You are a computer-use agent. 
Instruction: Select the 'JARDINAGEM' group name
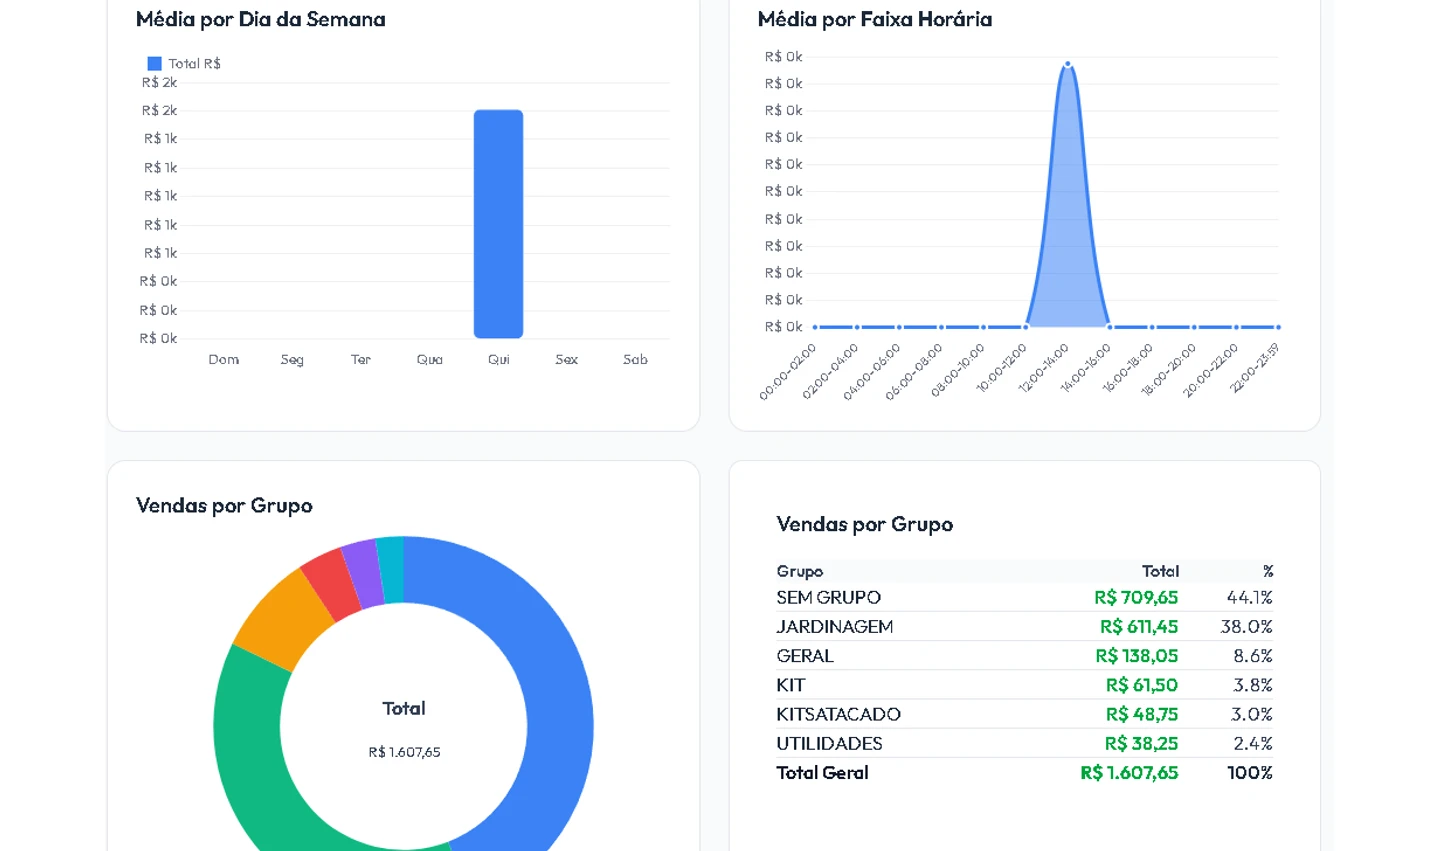tap(835, 627)
